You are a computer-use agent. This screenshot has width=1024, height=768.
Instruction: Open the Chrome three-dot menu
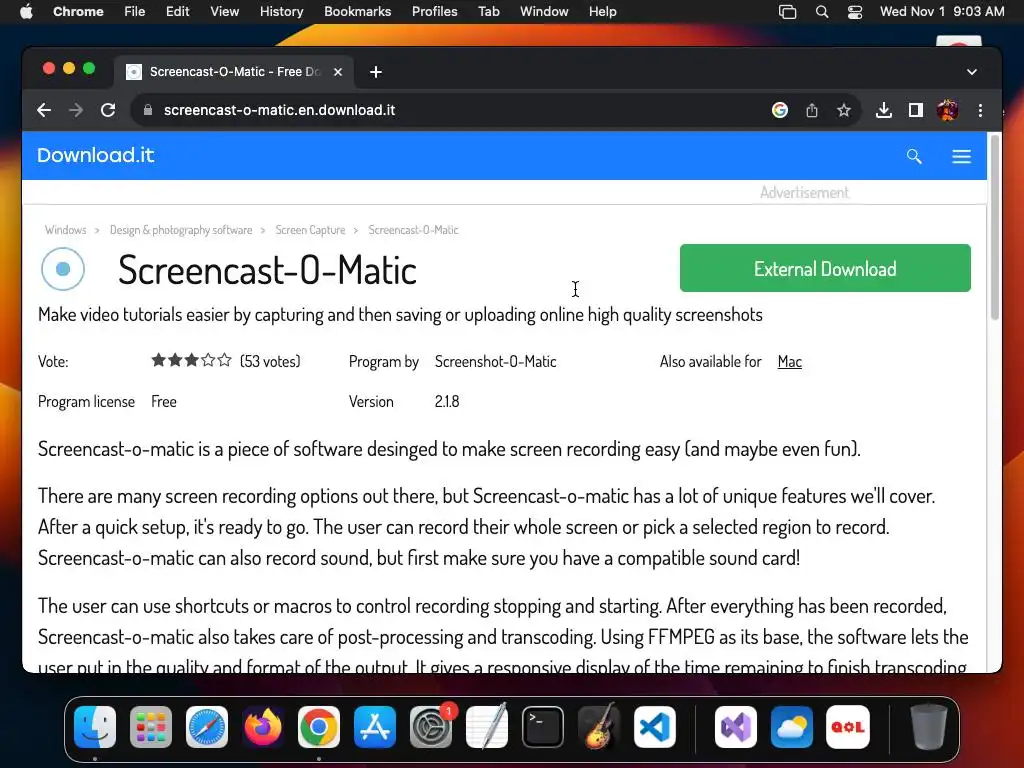(980, 110)
